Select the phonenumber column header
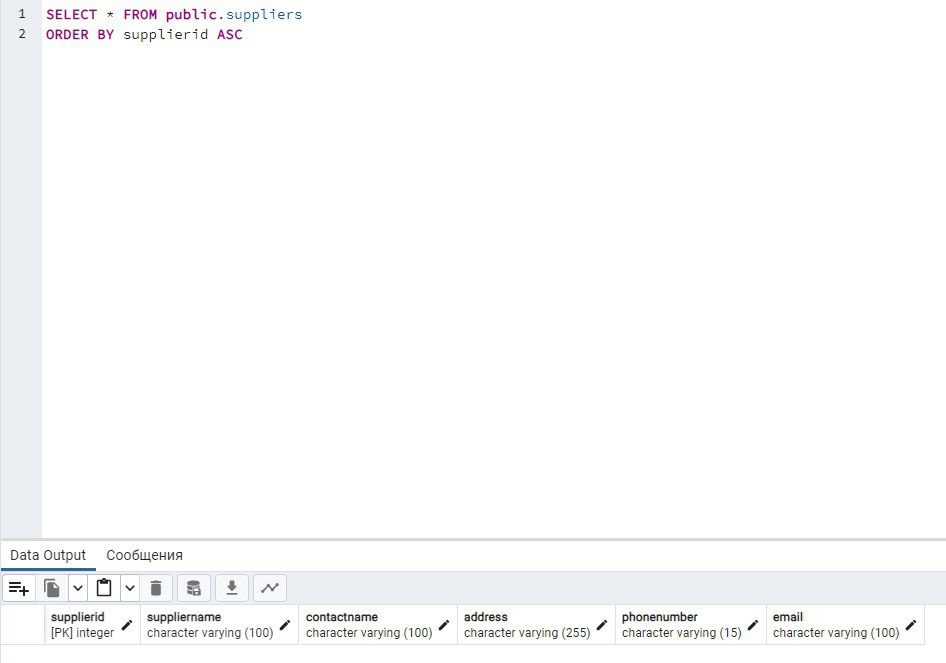This screenshot has height=663, width=946. point(680,625)
